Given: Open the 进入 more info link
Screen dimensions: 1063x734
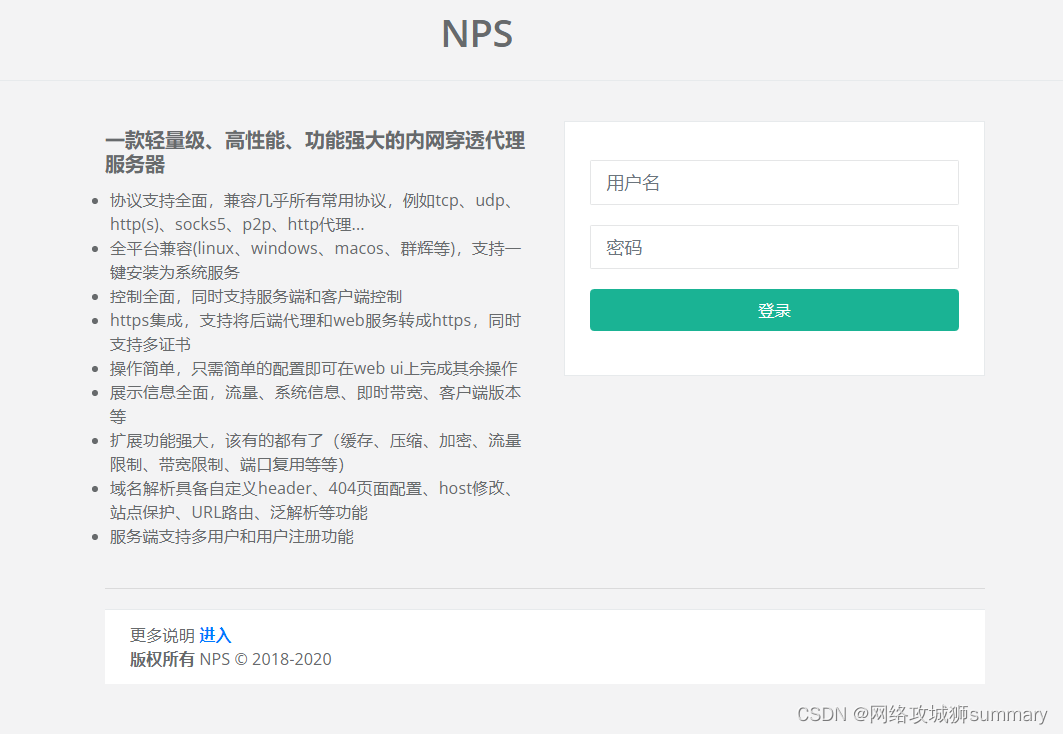Looking at the screenshot, I should [215, 635].
